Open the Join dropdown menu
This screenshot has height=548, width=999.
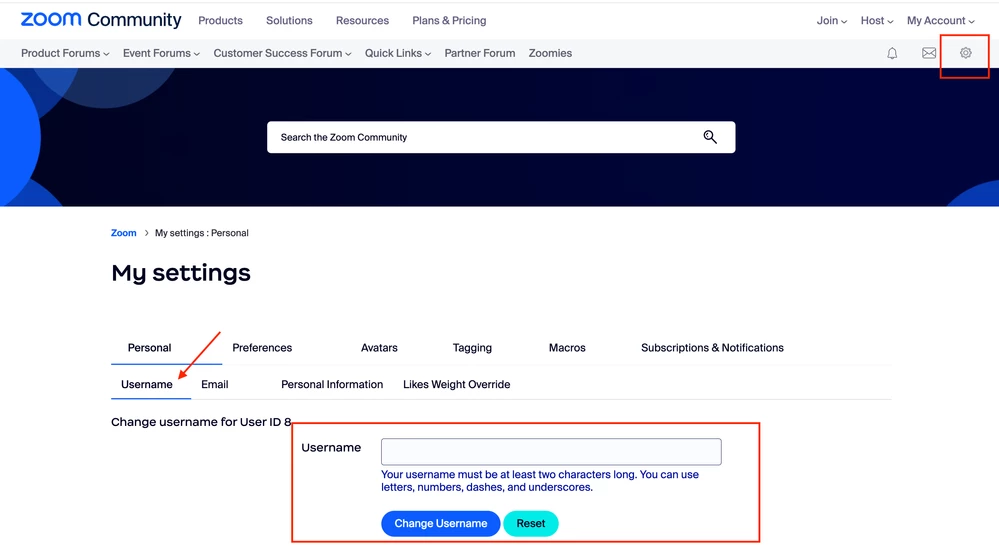click(x=831, y=20)
